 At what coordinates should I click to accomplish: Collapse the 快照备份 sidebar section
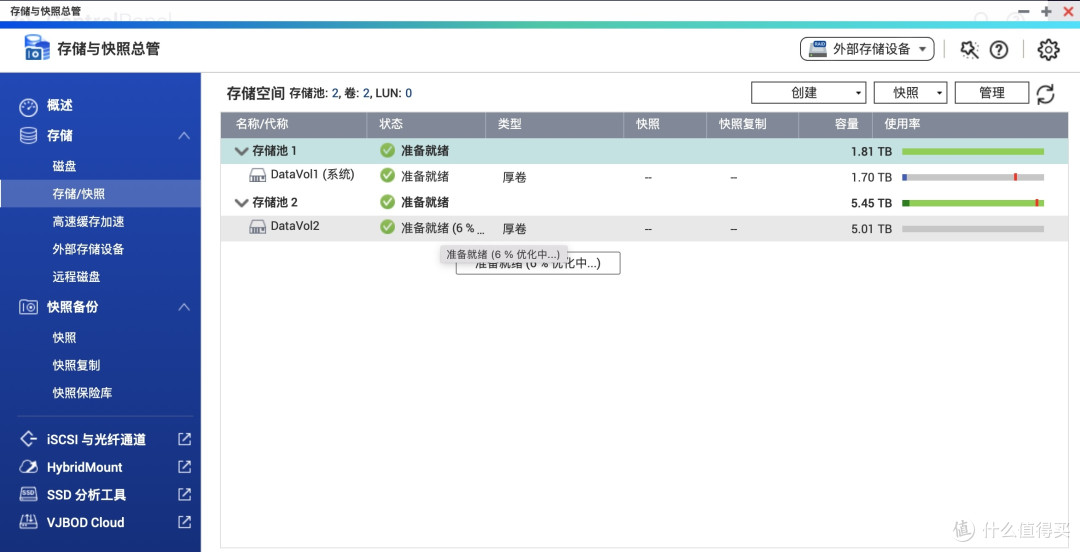pos(184,307)
